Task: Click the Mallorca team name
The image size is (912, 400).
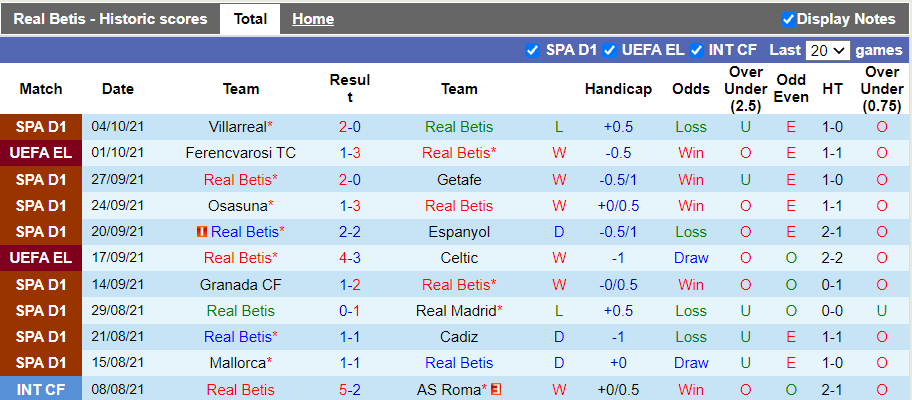Action: tap(241, 363)
